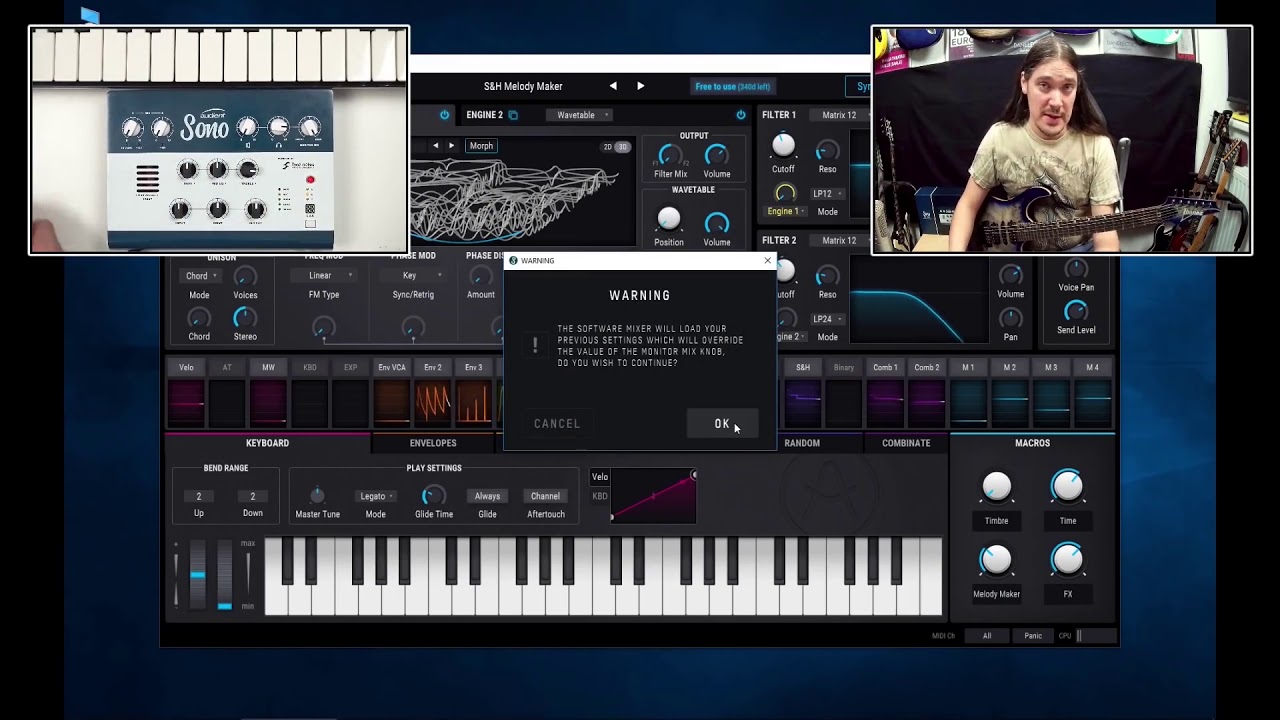
Task: Select Env 2 modulation source
Action: (x=433, y=368)
